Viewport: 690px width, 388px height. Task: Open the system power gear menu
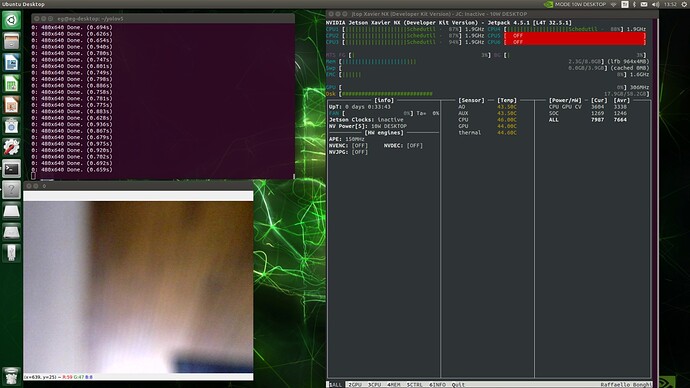pyautogui.click(x=684, y=4)
